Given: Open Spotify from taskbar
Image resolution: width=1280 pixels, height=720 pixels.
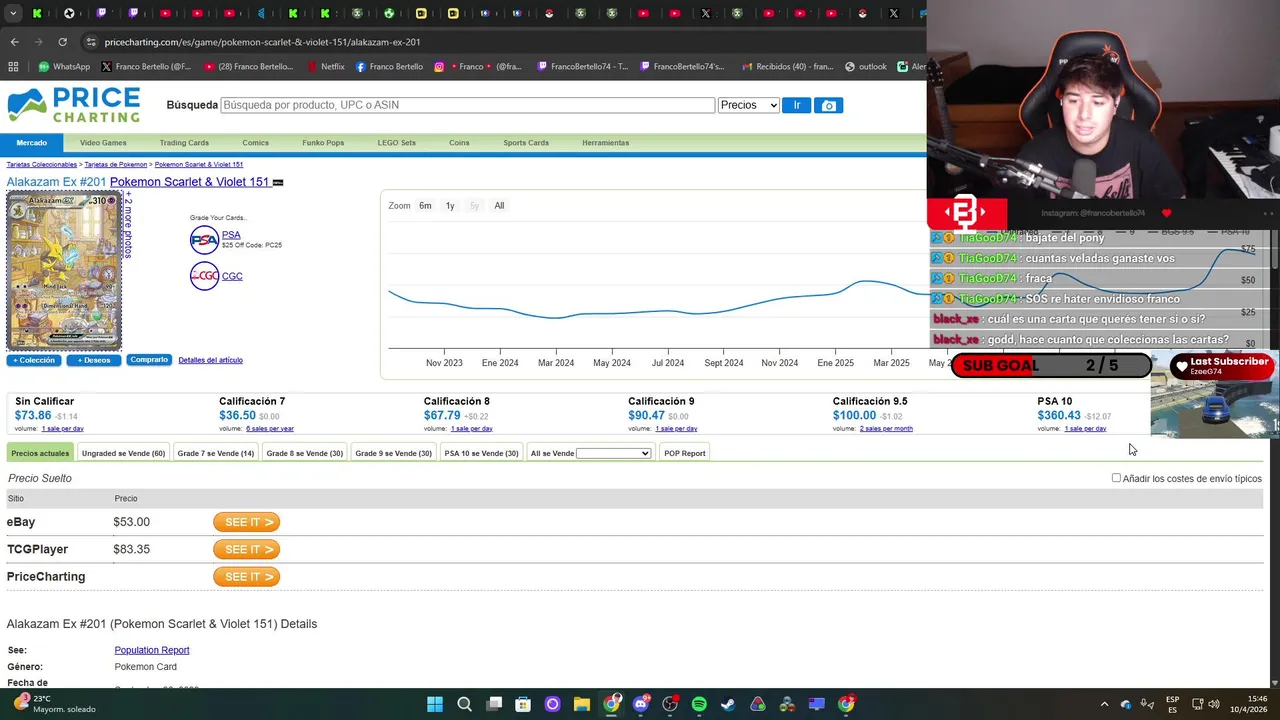Looking at the screenshot, I should point(699,704).
